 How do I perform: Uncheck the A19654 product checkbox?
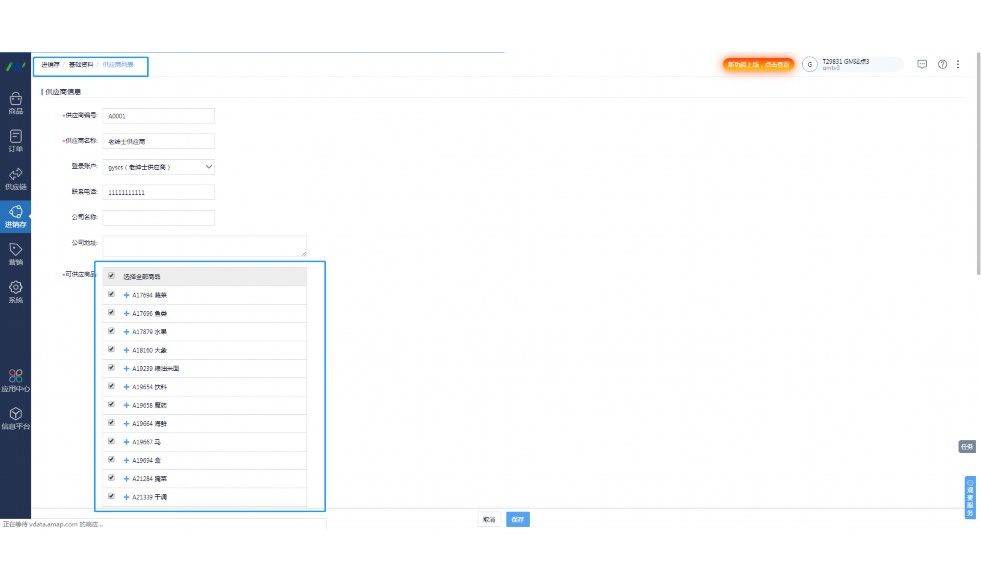click(111, 386)
